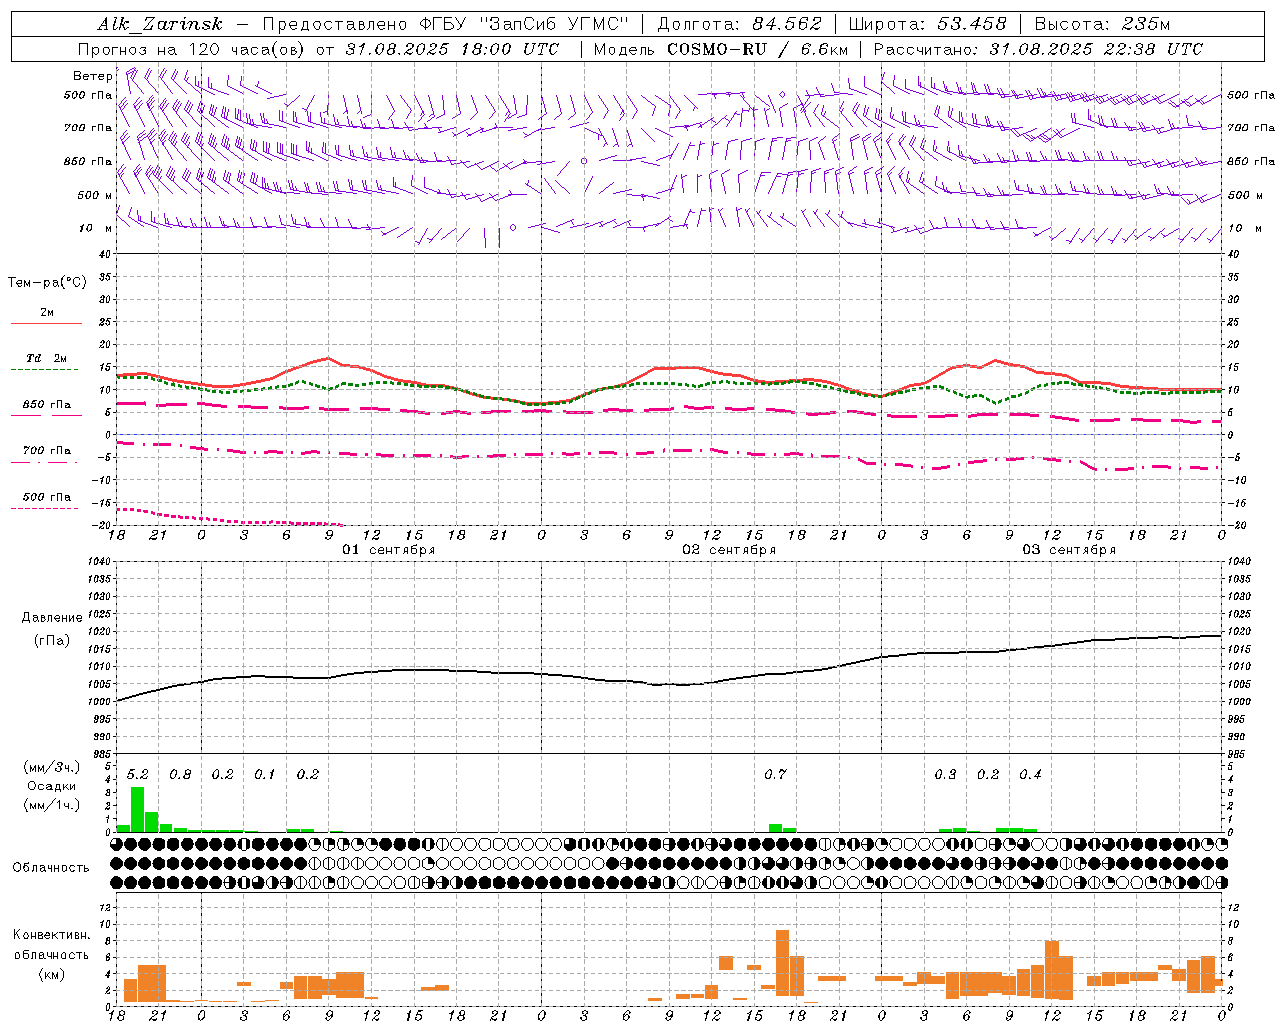The width and height of the screenshot is (1280, 1024).
Task: Select the precipitation value 0.3
Action: (945, 775)
